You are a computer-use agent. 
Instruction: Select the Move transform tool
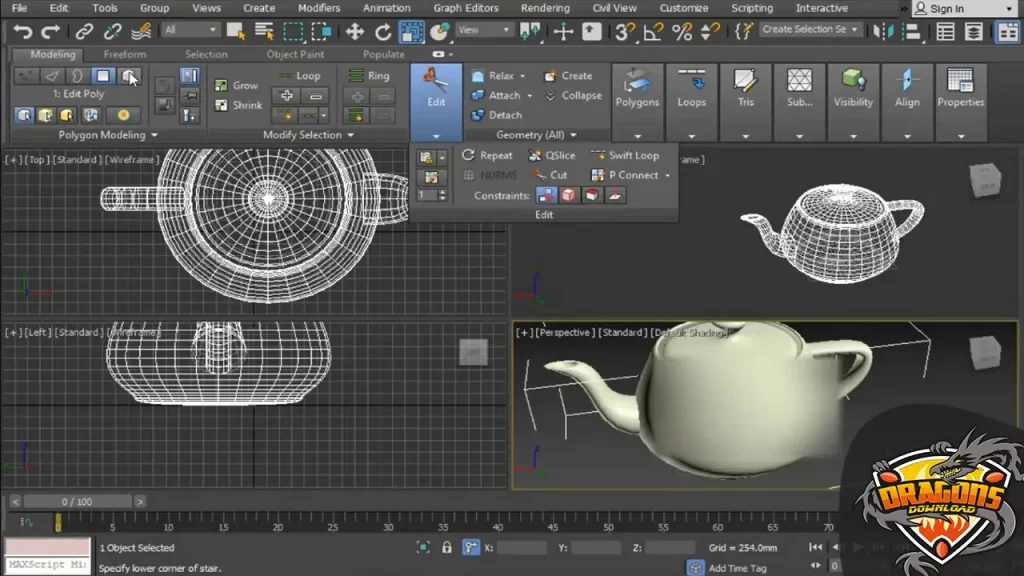click(355, 32)
